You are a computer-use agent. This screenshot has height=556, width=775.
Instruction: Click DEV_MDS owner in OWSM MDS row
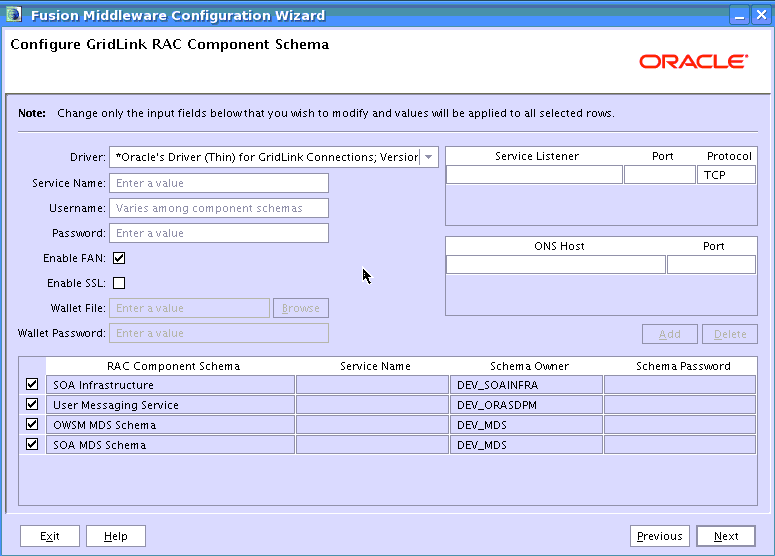526,425
